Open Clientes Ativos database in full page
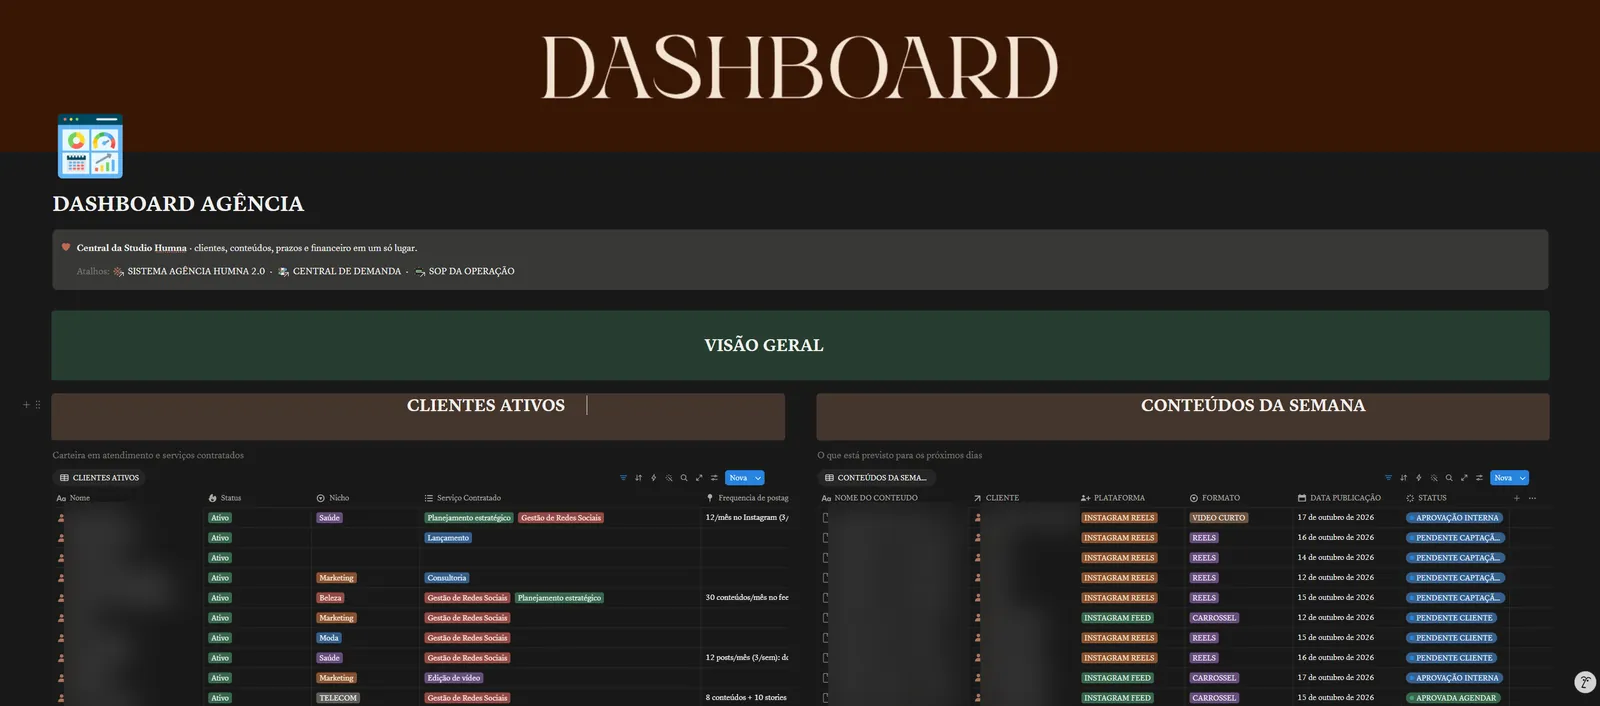This screenshot has height=706, width=1600. (699, 478)
